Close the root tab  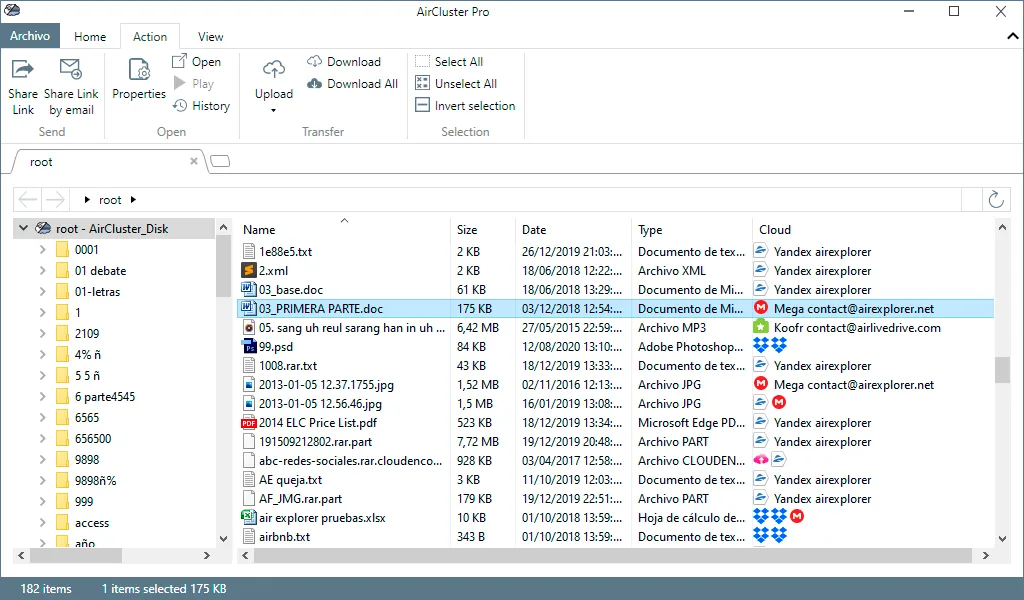tap(194, 161)
